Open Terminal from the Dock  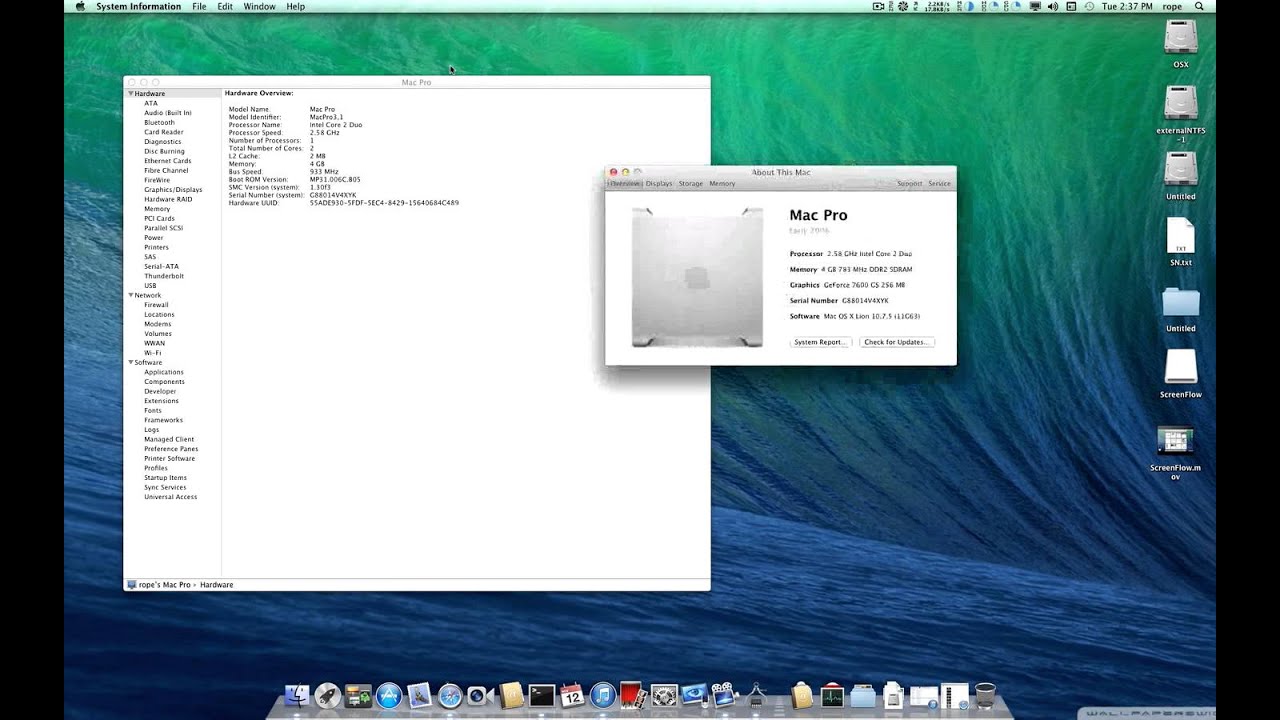coord(542,695)
